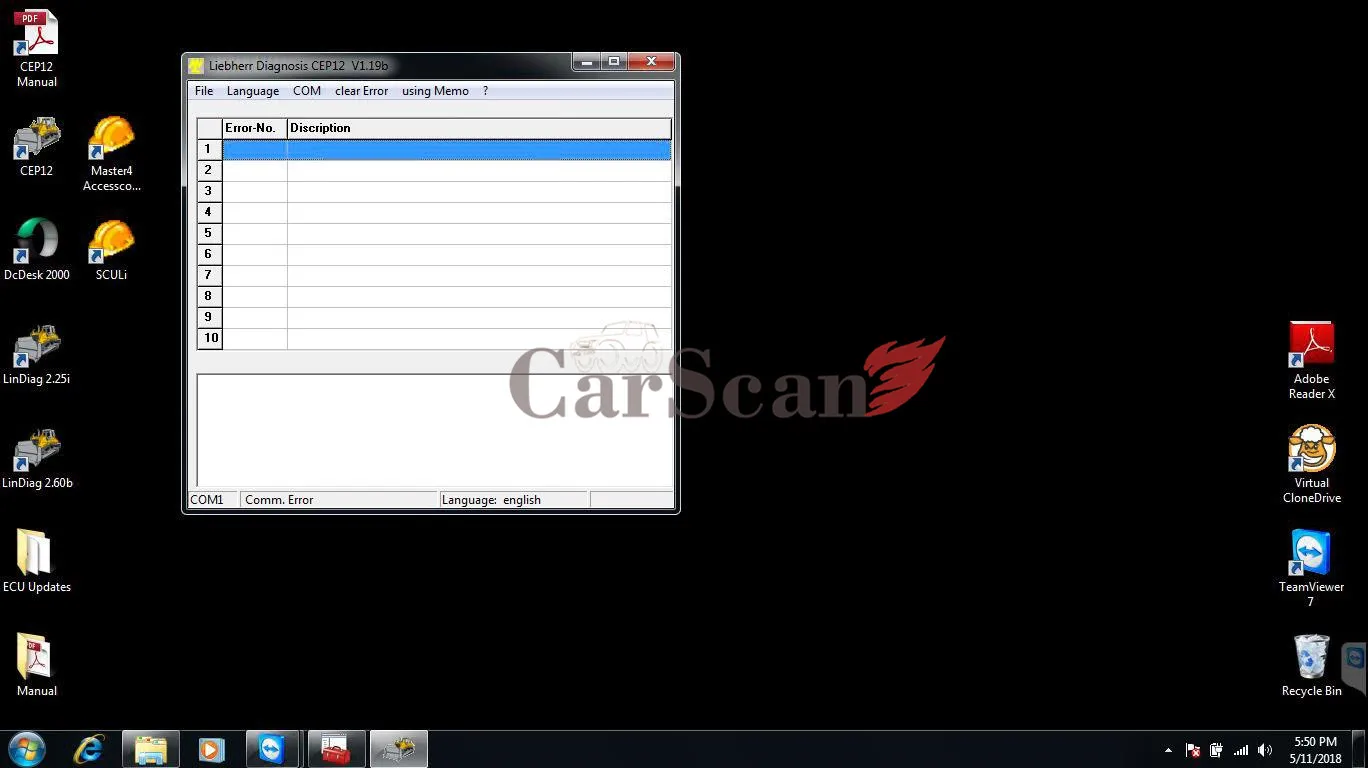The image size is (1368, 768).
Task: Click the Discription column header
Action: 479,128
